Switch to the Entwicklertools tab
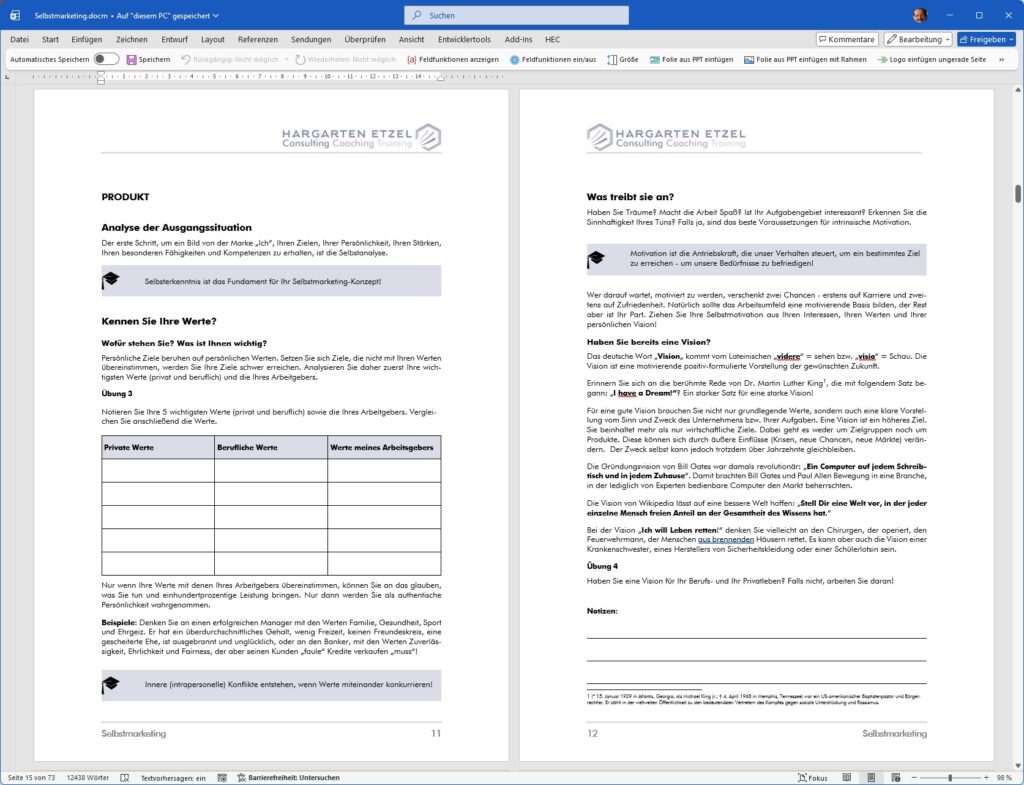 tap(464, 39)
